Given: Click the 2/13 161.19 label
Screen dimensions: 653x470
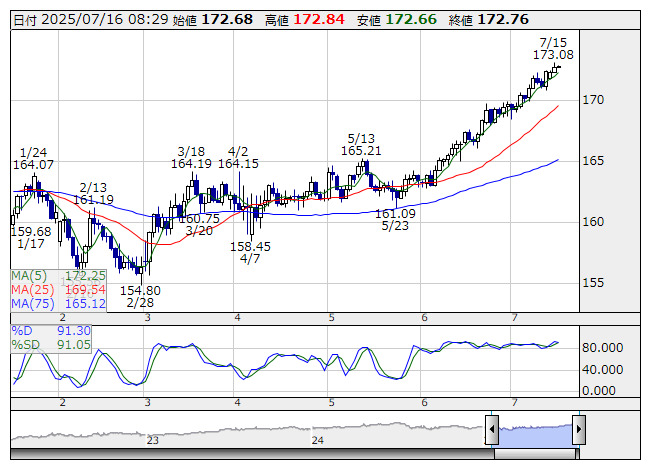Looking at the screenshot, I should coord(93,194).
